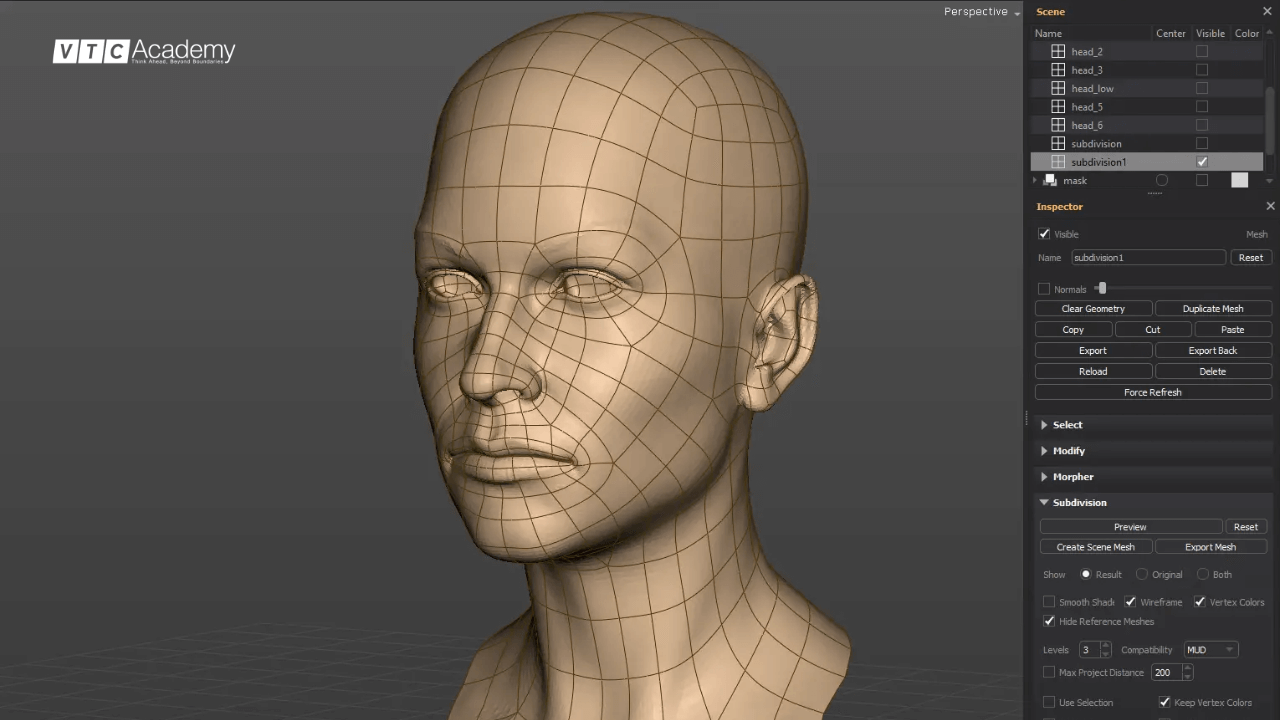Click the mask color swatch
Image resolution: width=1280 pixels, height=720 pixels.
(1239, 180)
